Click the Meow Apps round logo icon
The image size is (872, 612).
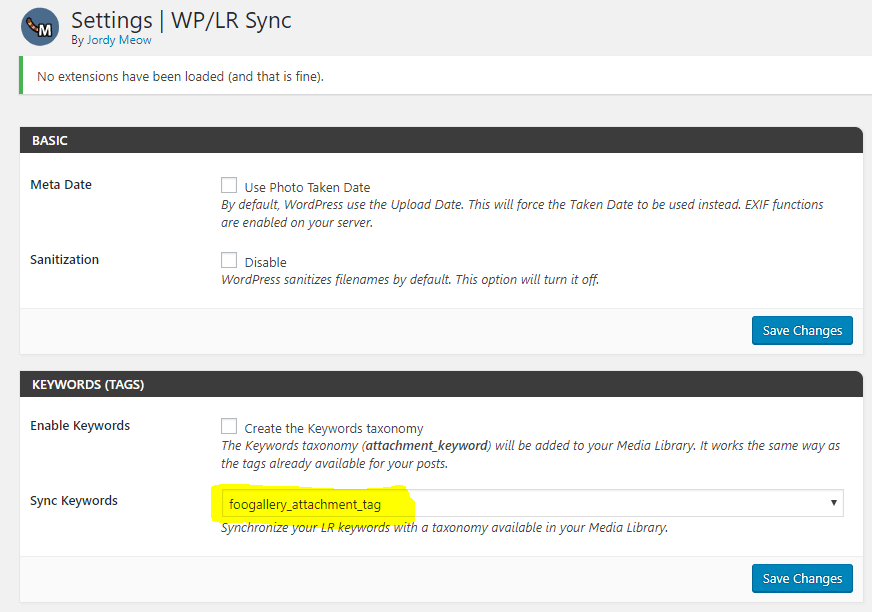coord(40,27)
